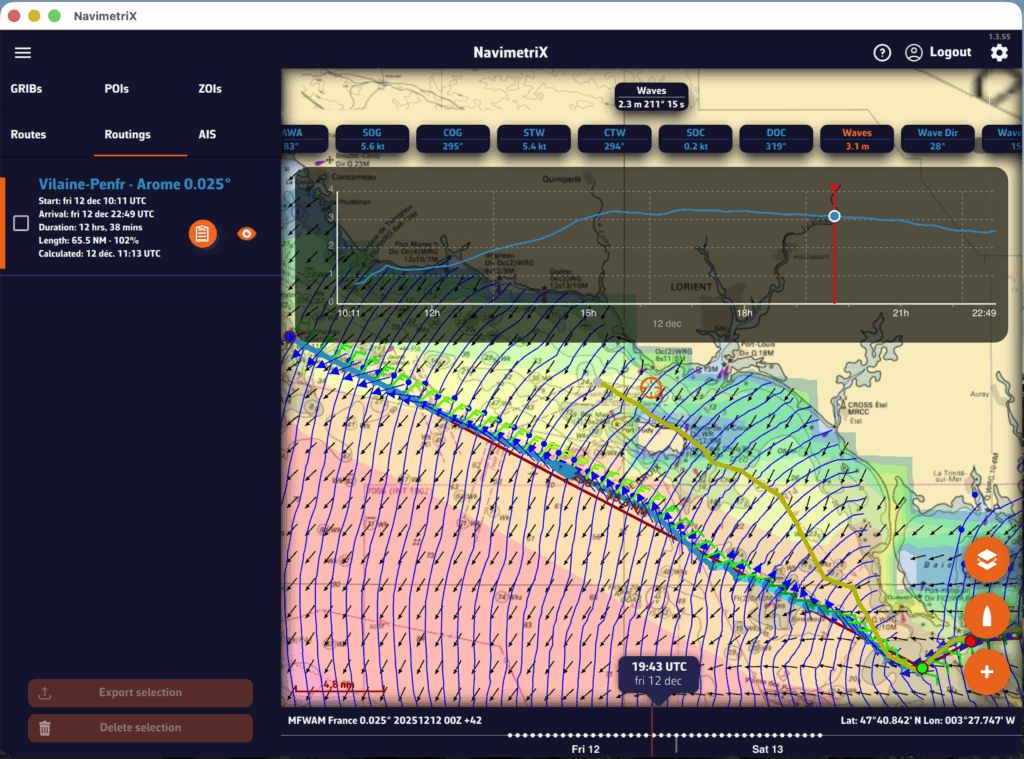
Task: Open settings gear icon
Action: click(x=998, y=53)
